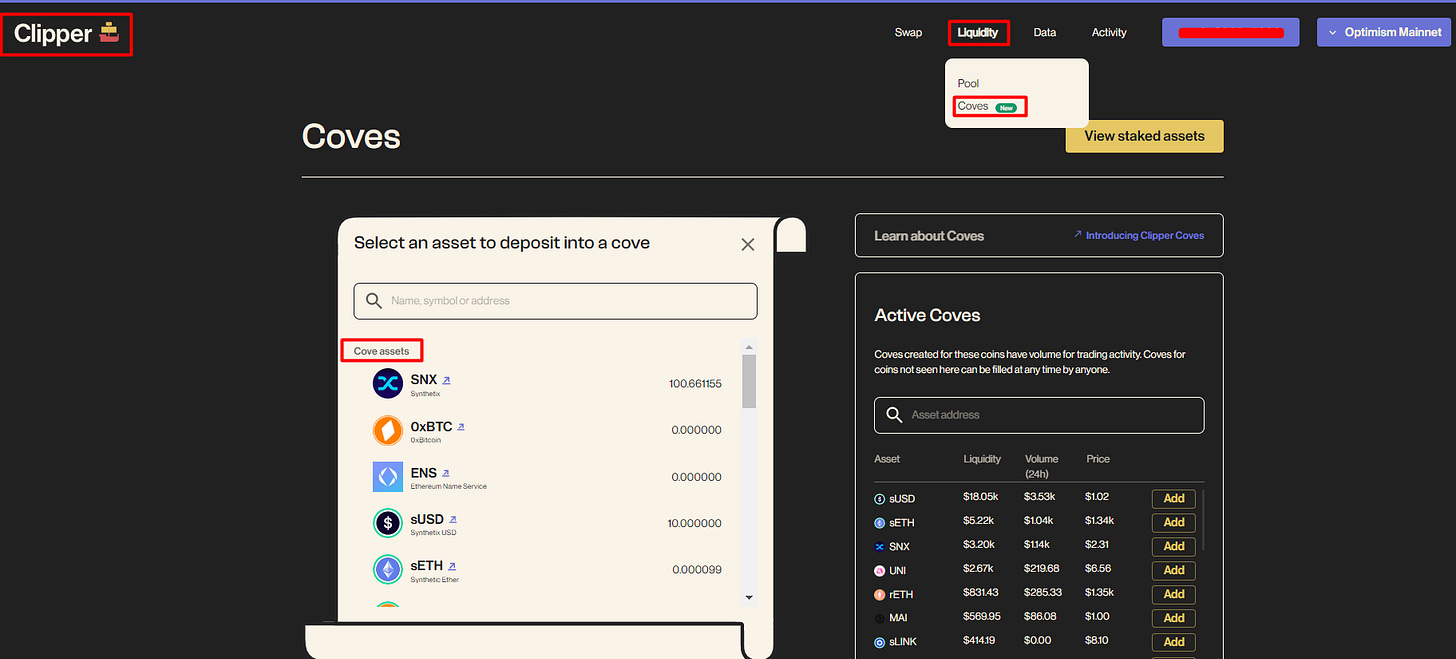Click the asset list scrollbar thumb
This screenshot has width=1456, height=659.
(x=749, y=381)
